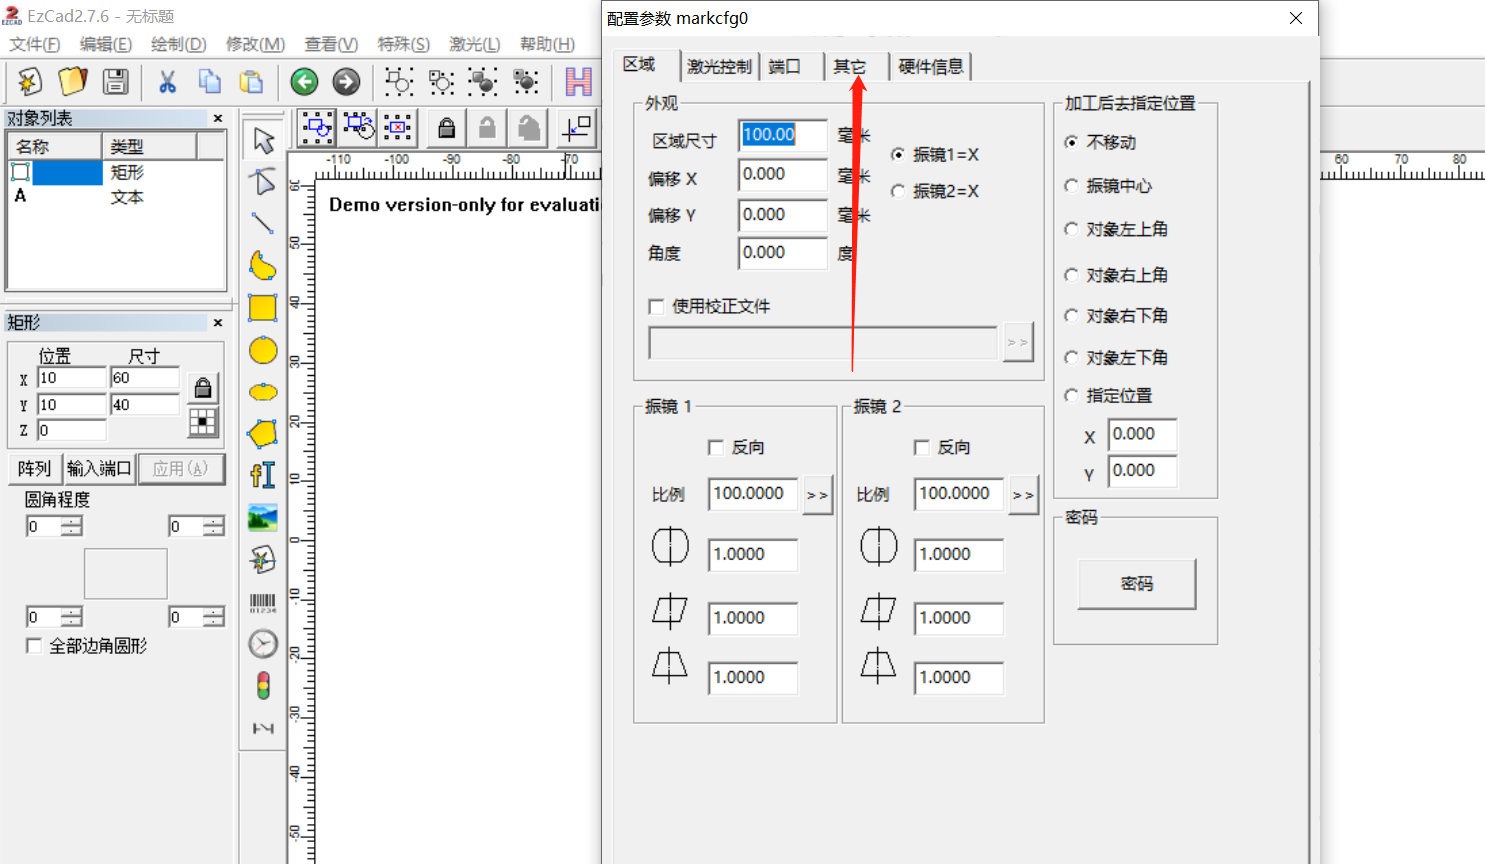The height and width of the screenshot is (864, 1485).
Task: Expand 振镜 1 比例 >> button
Action: [x=818, y=495]
